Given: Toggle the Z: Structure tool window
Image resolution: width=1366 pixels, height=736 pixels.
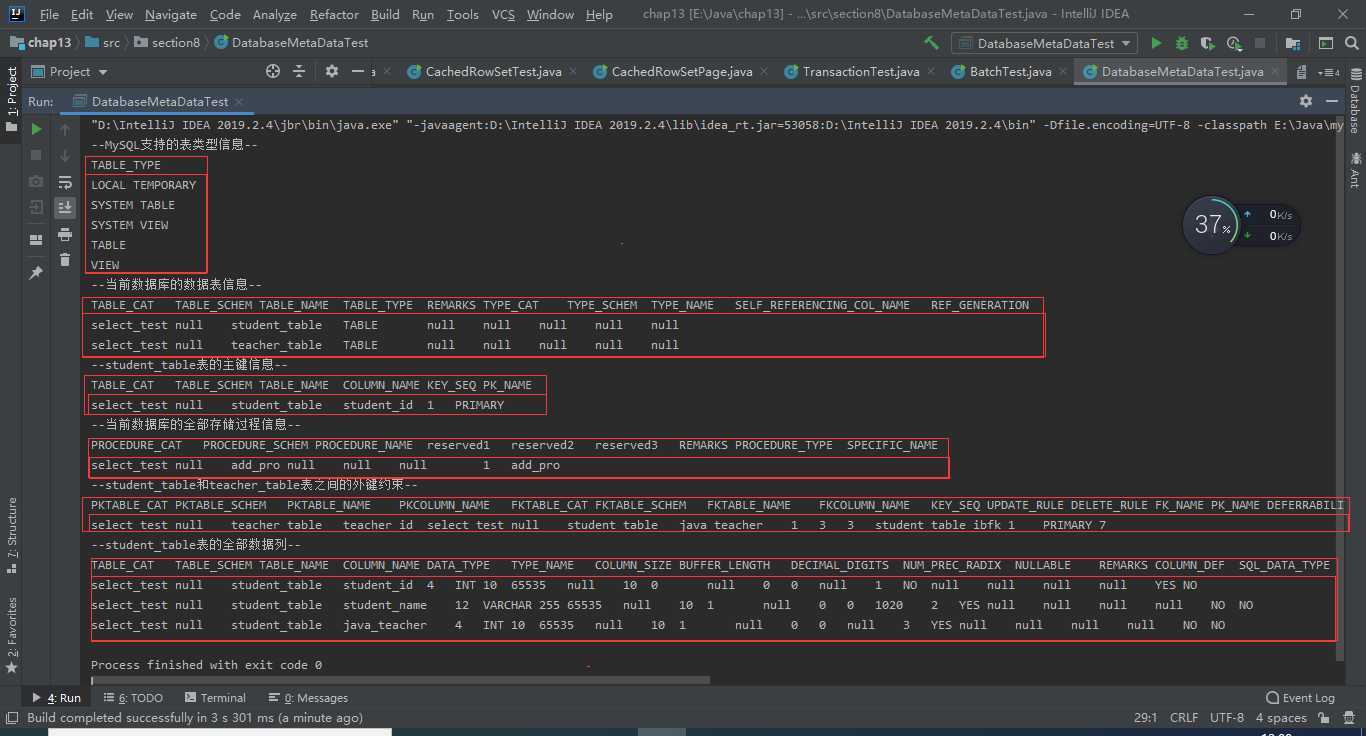Looking at the screenshot, I should pos(12,535).
